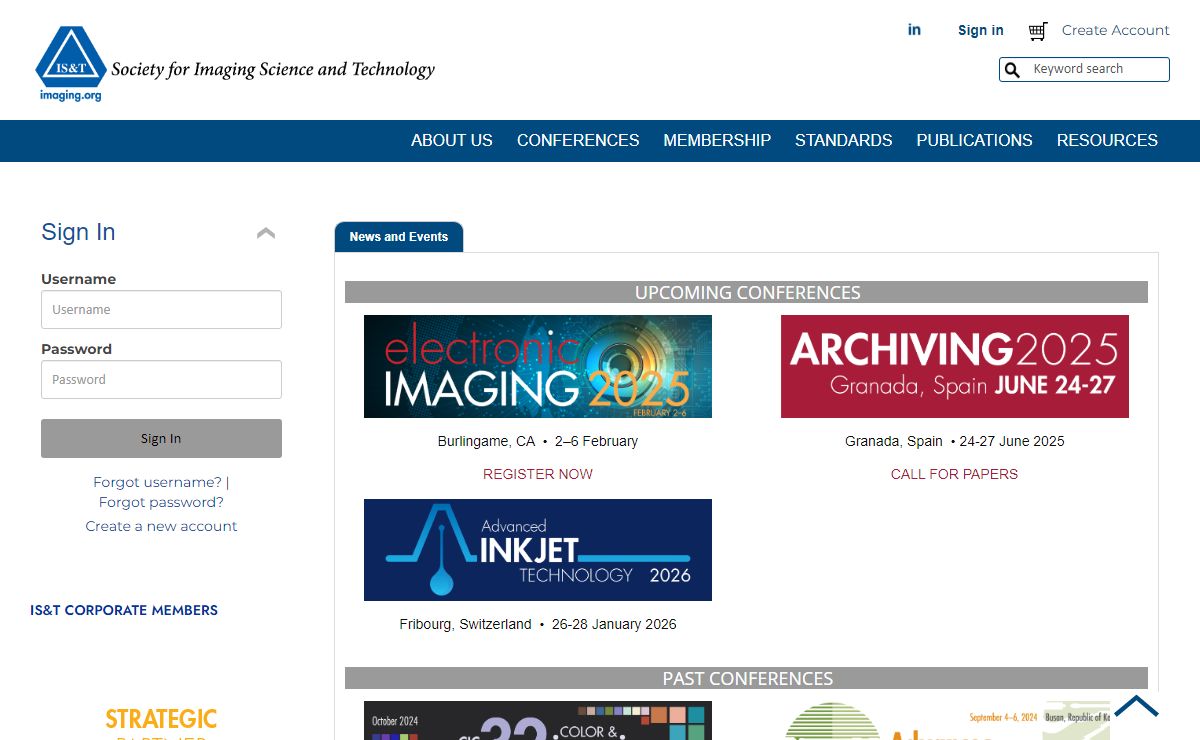Open the LinkedIn icon link
This screenshot has width=1200, height=740.
(914, 30)
